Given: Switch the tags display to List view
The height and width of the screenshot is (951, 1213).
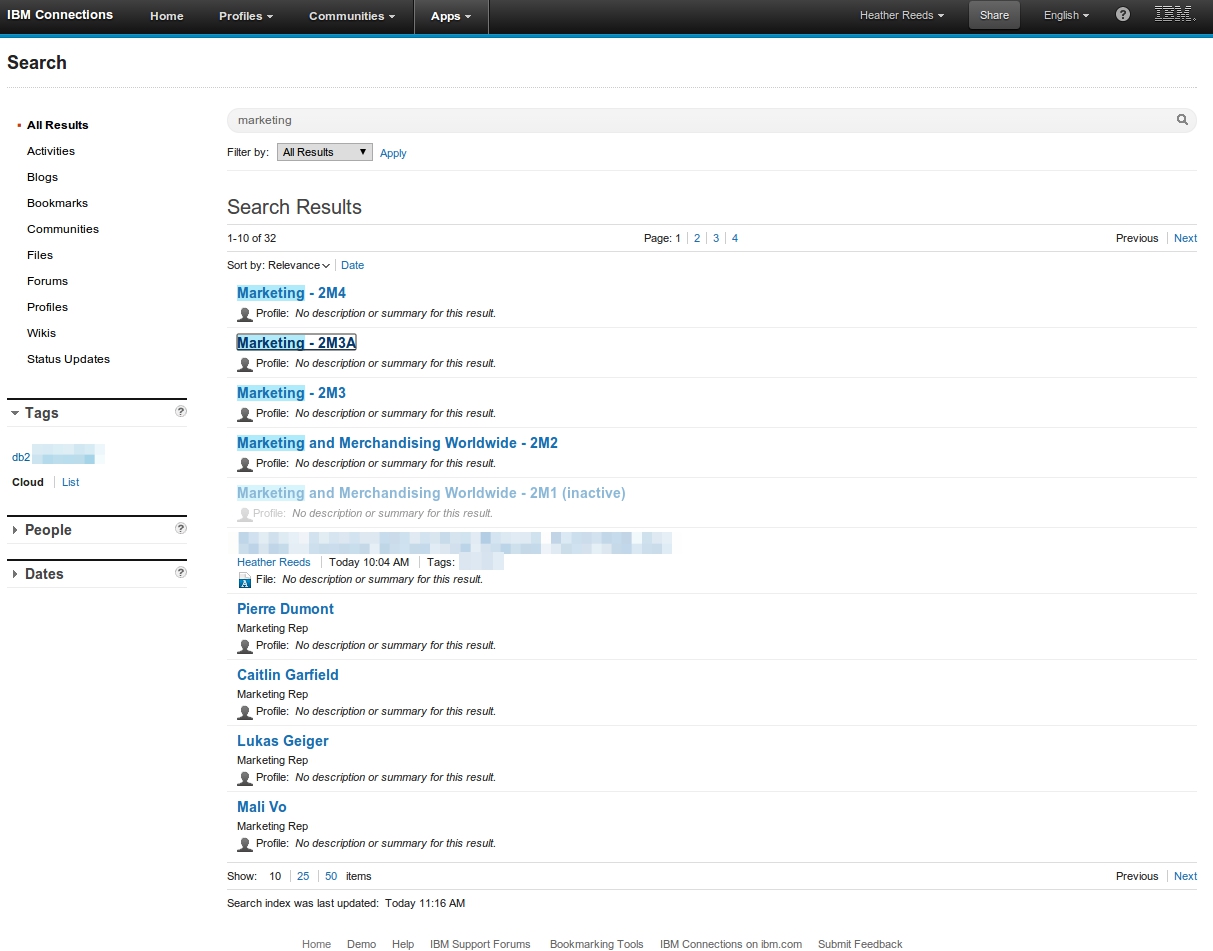Looking at the screenshot, I should (70, 482).
